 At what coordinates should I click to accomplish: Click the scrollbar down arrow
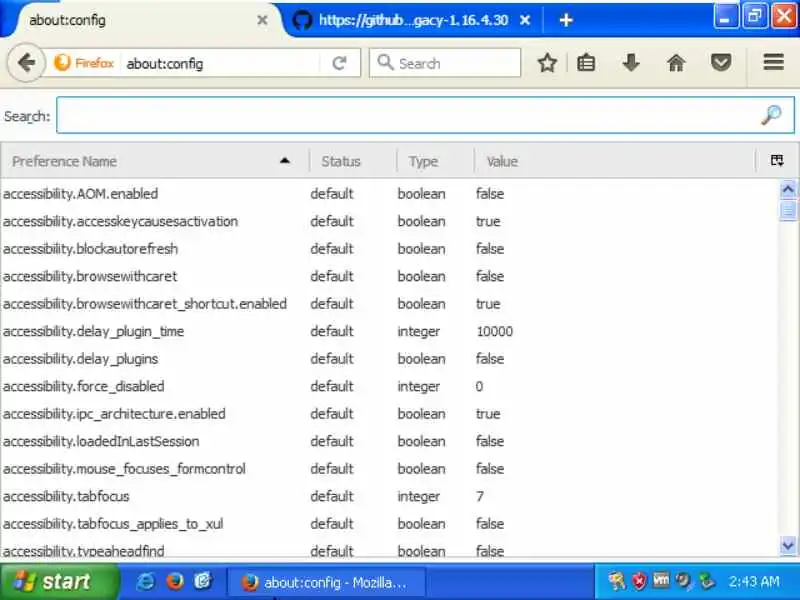pos(788,546)
